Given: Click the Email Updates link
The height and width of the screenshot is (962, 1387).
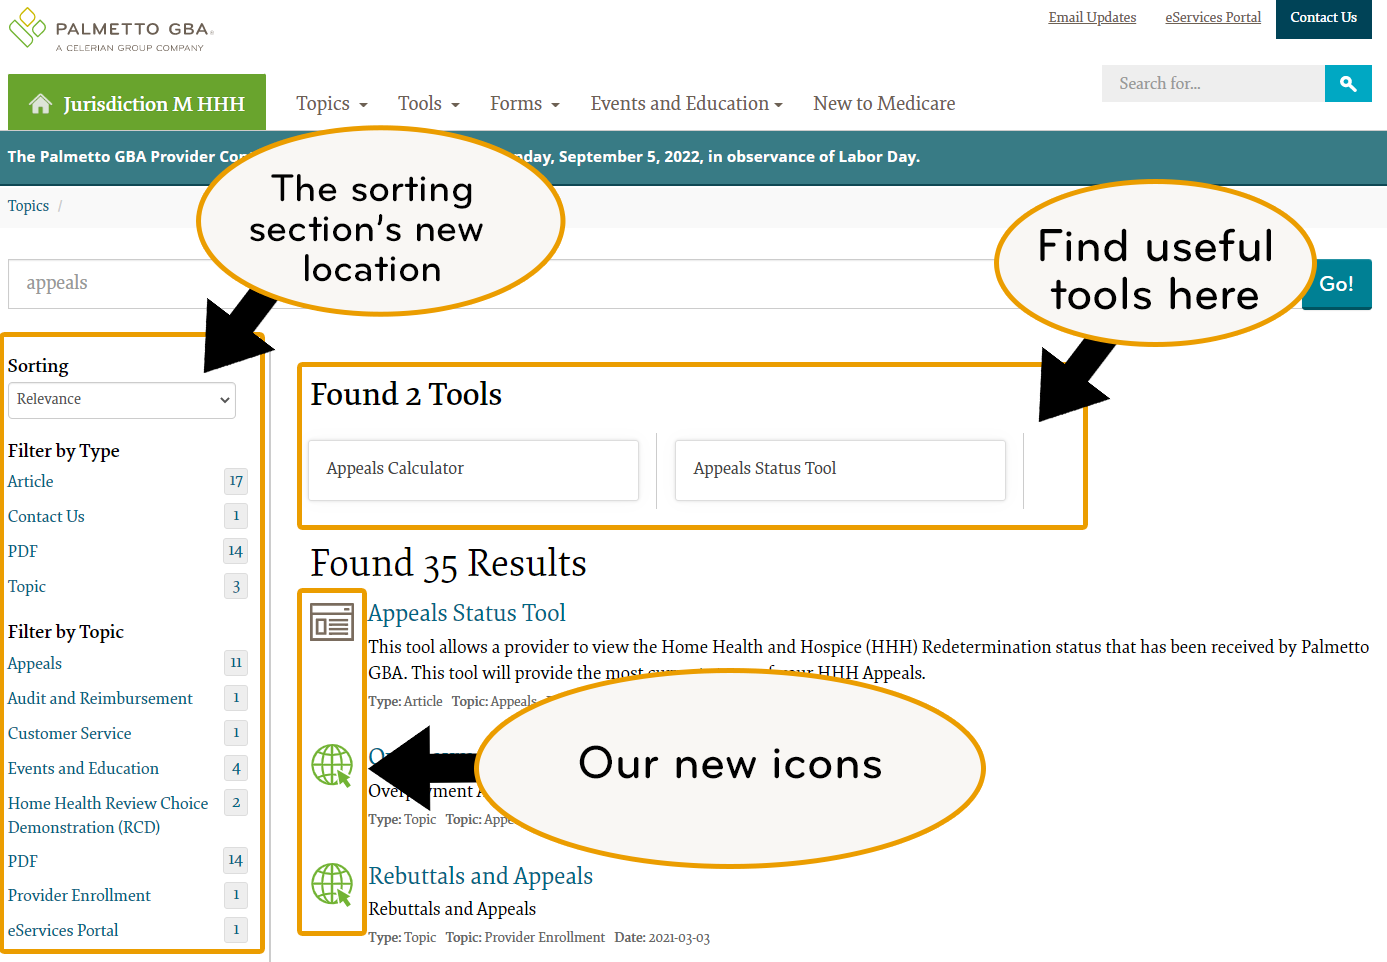Looking at the screenshot, I should (1092, 18).
